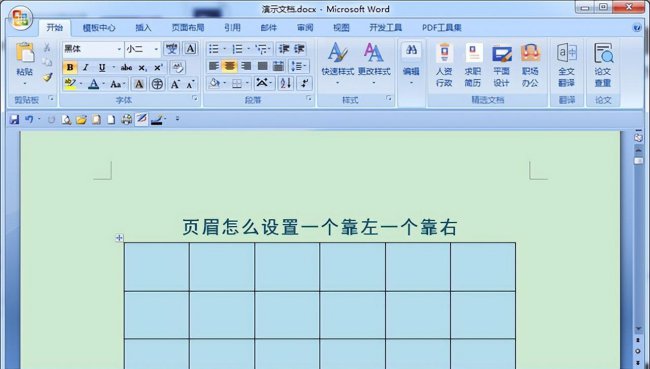
Task: Click the Undo arrow icon
Action: (29, 119)
